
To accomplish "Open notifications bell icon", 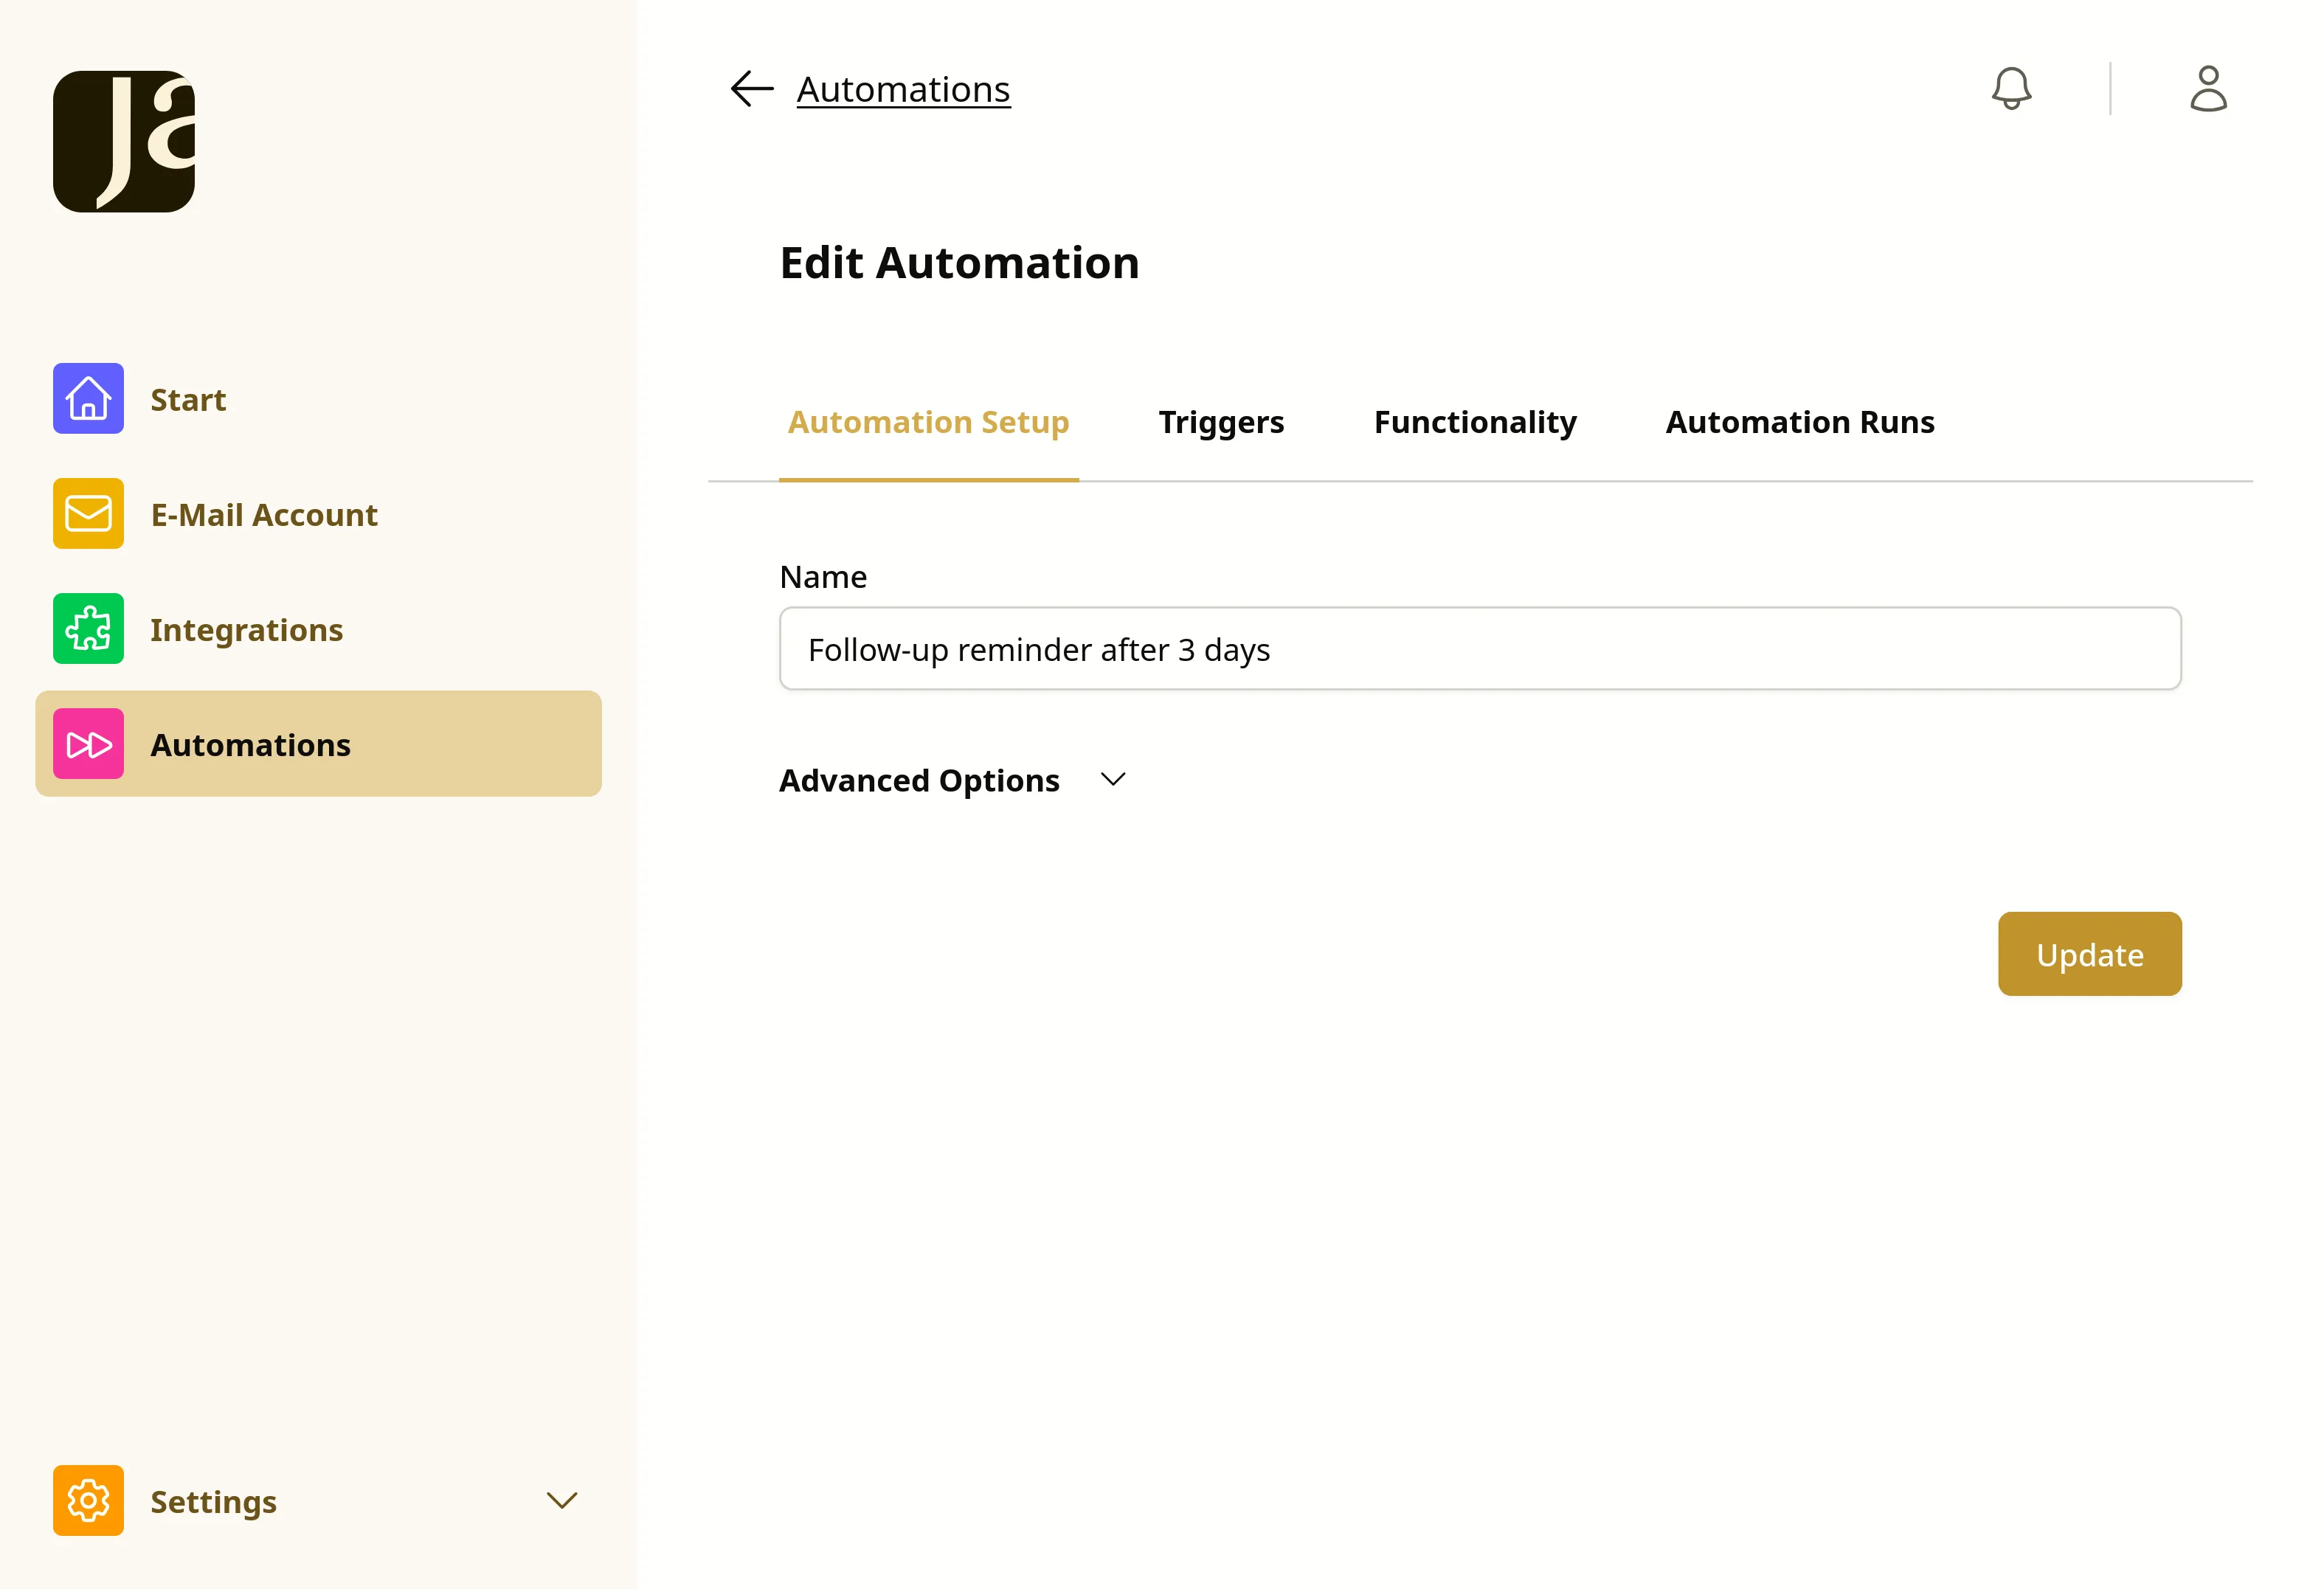I will (2011, 89).
